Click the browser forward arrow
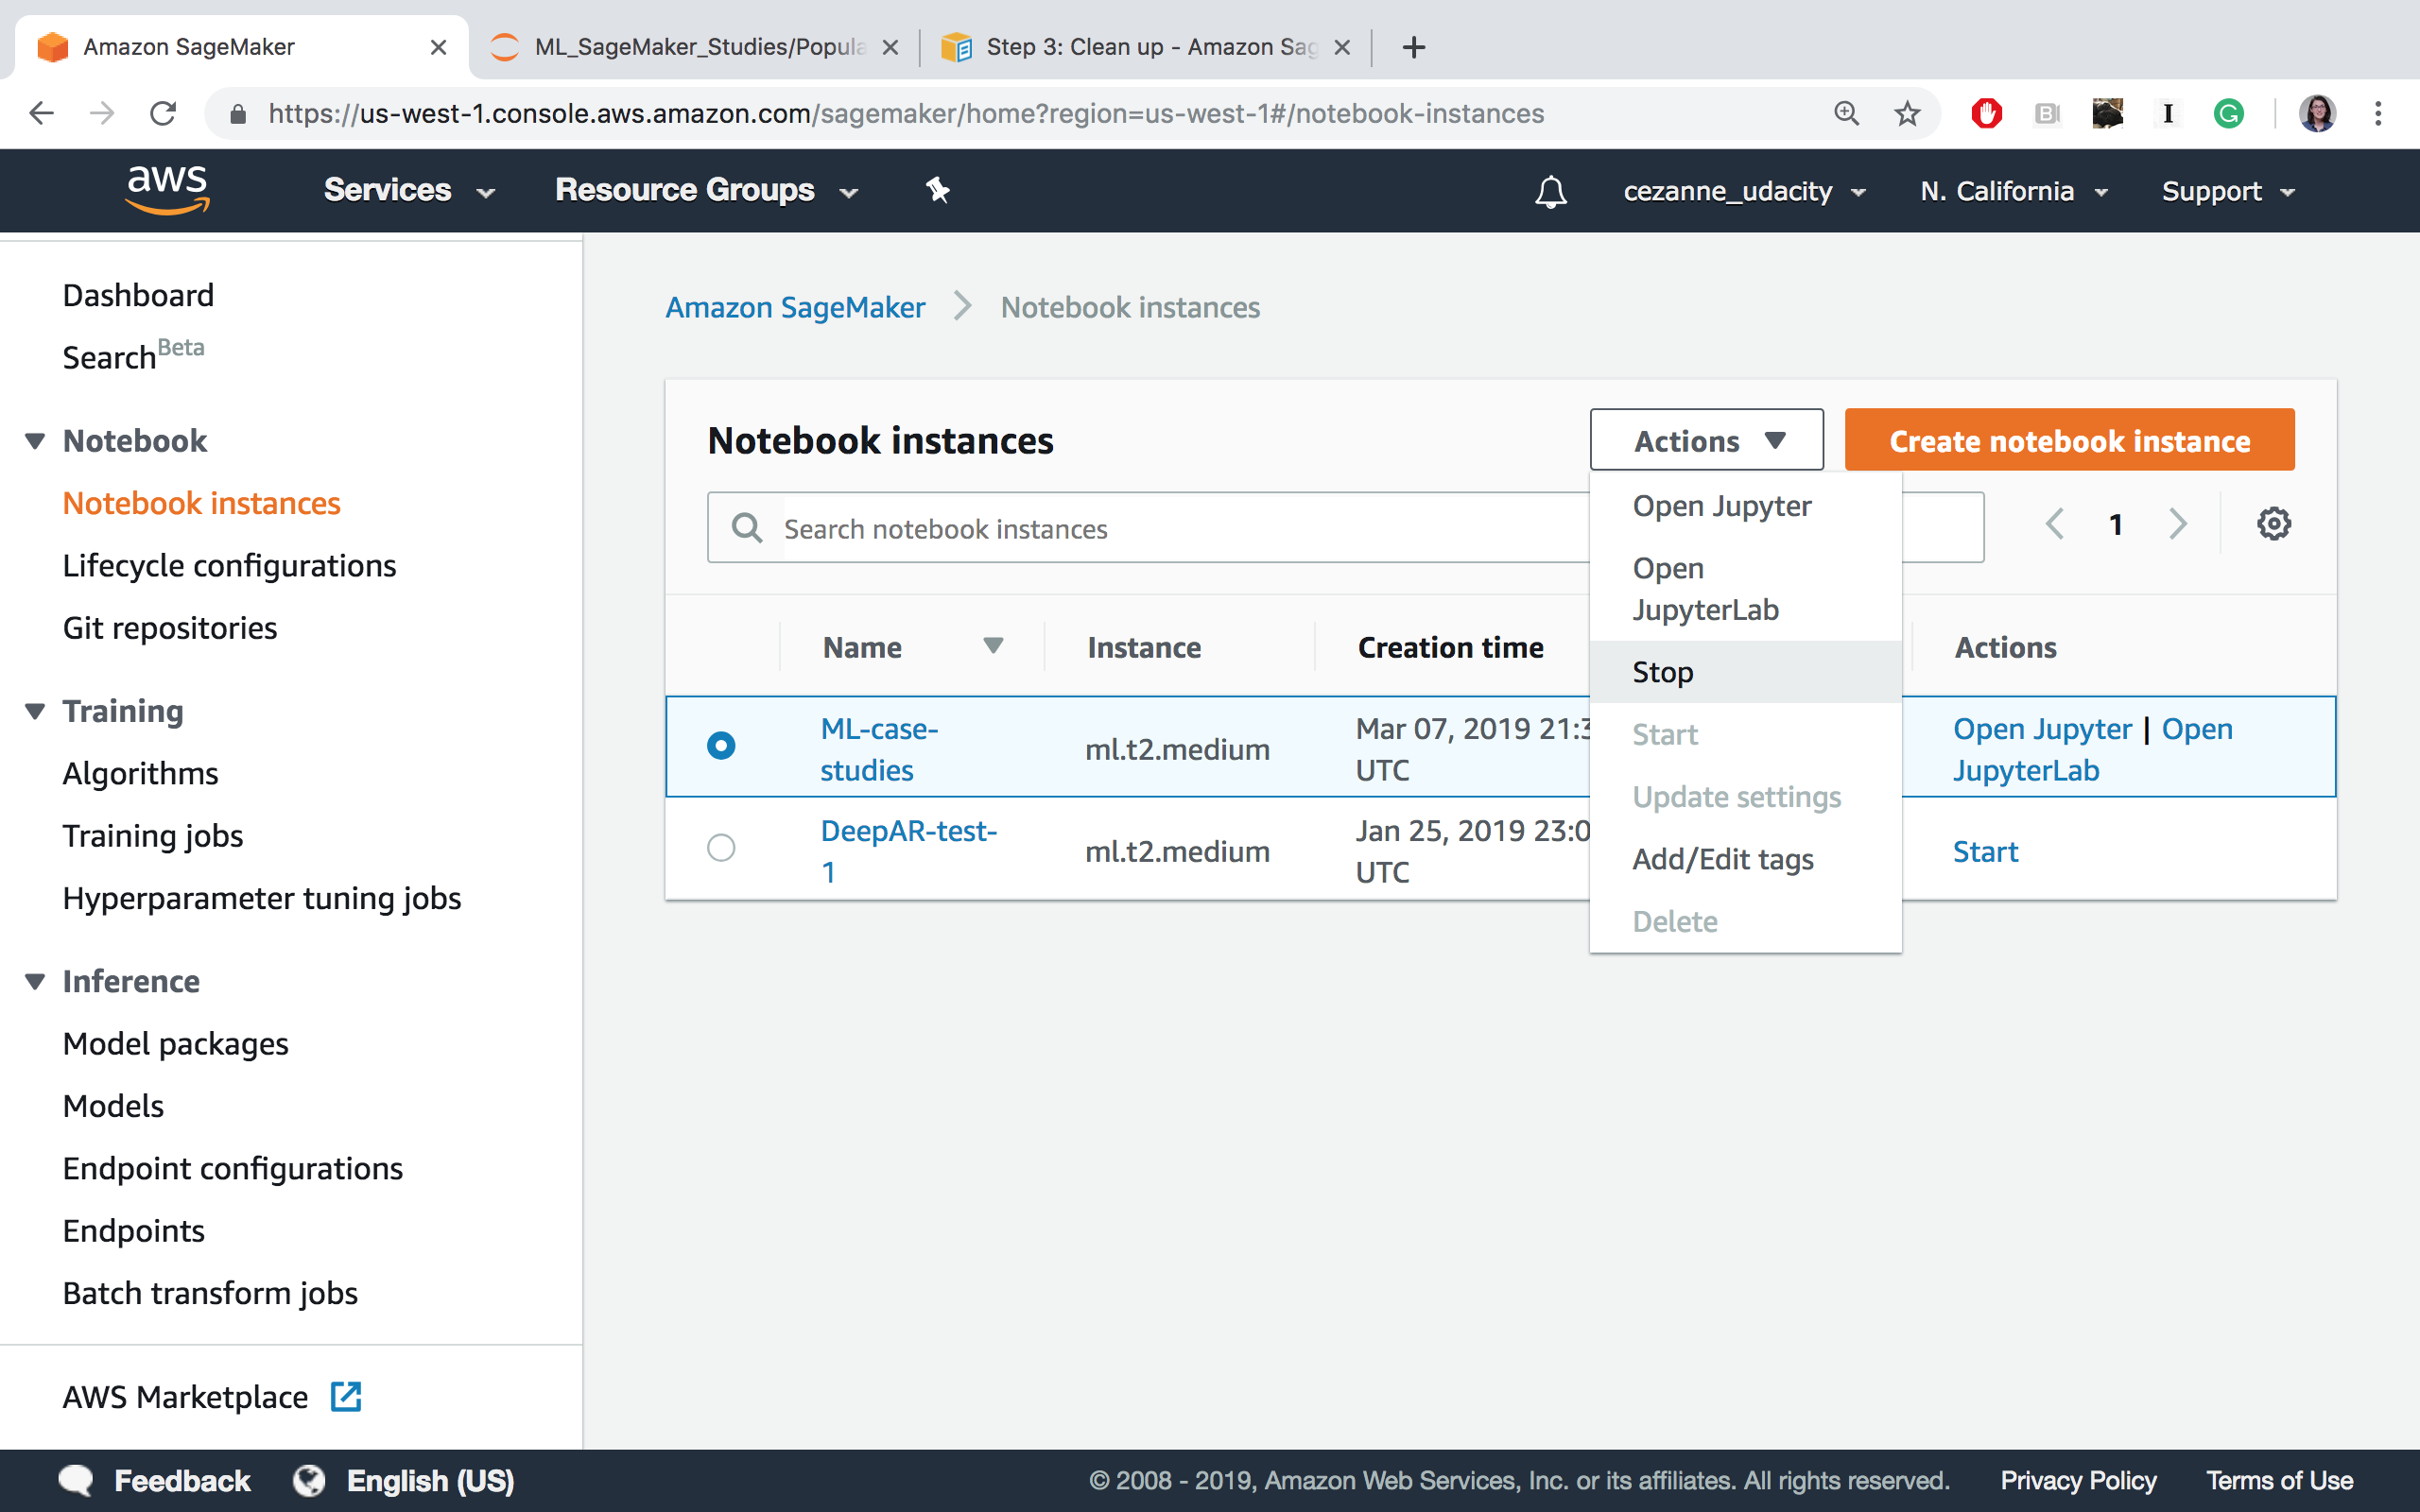This screenshot has width=2420, height=1512. [102, 113]
